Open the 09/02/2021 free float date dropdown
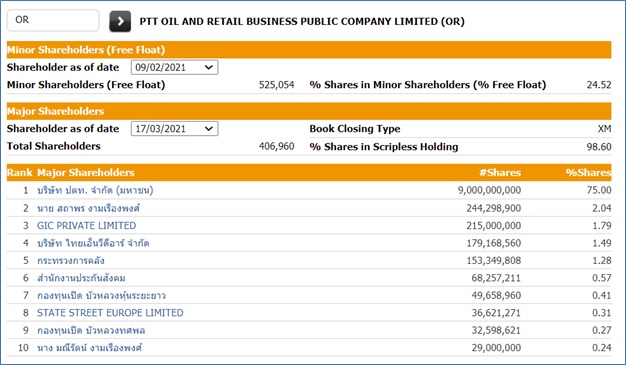 click(x=174, y=67)
